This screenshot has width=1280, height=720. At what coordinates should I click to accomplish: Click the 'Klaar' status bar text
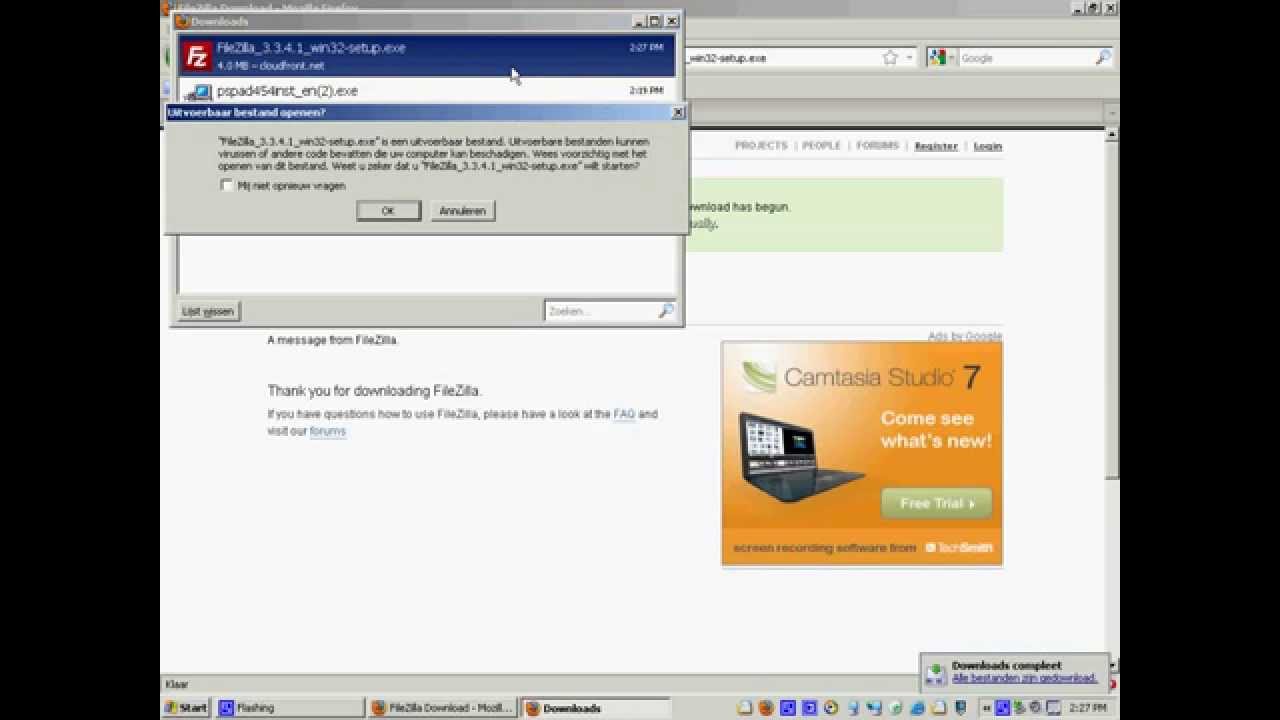(x=176, y=685)
